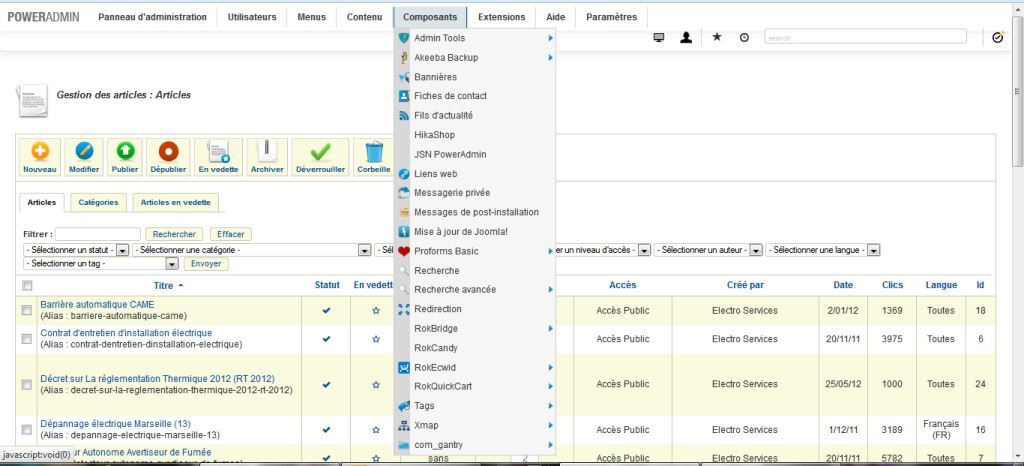Viewport: 1024px width, 466px height.
Task: Toggle published status of Contrat d'entretien article
Action: click(327, 339)
